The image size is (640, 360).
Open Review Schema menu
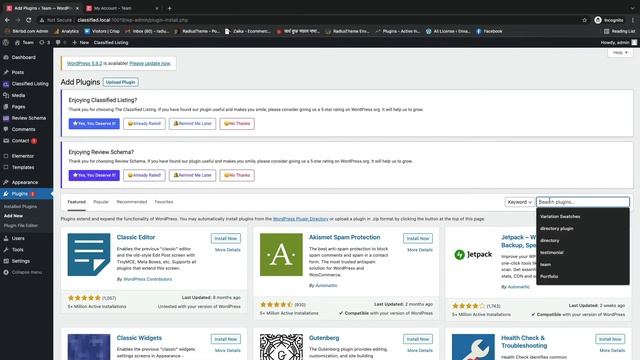point(29,118)
